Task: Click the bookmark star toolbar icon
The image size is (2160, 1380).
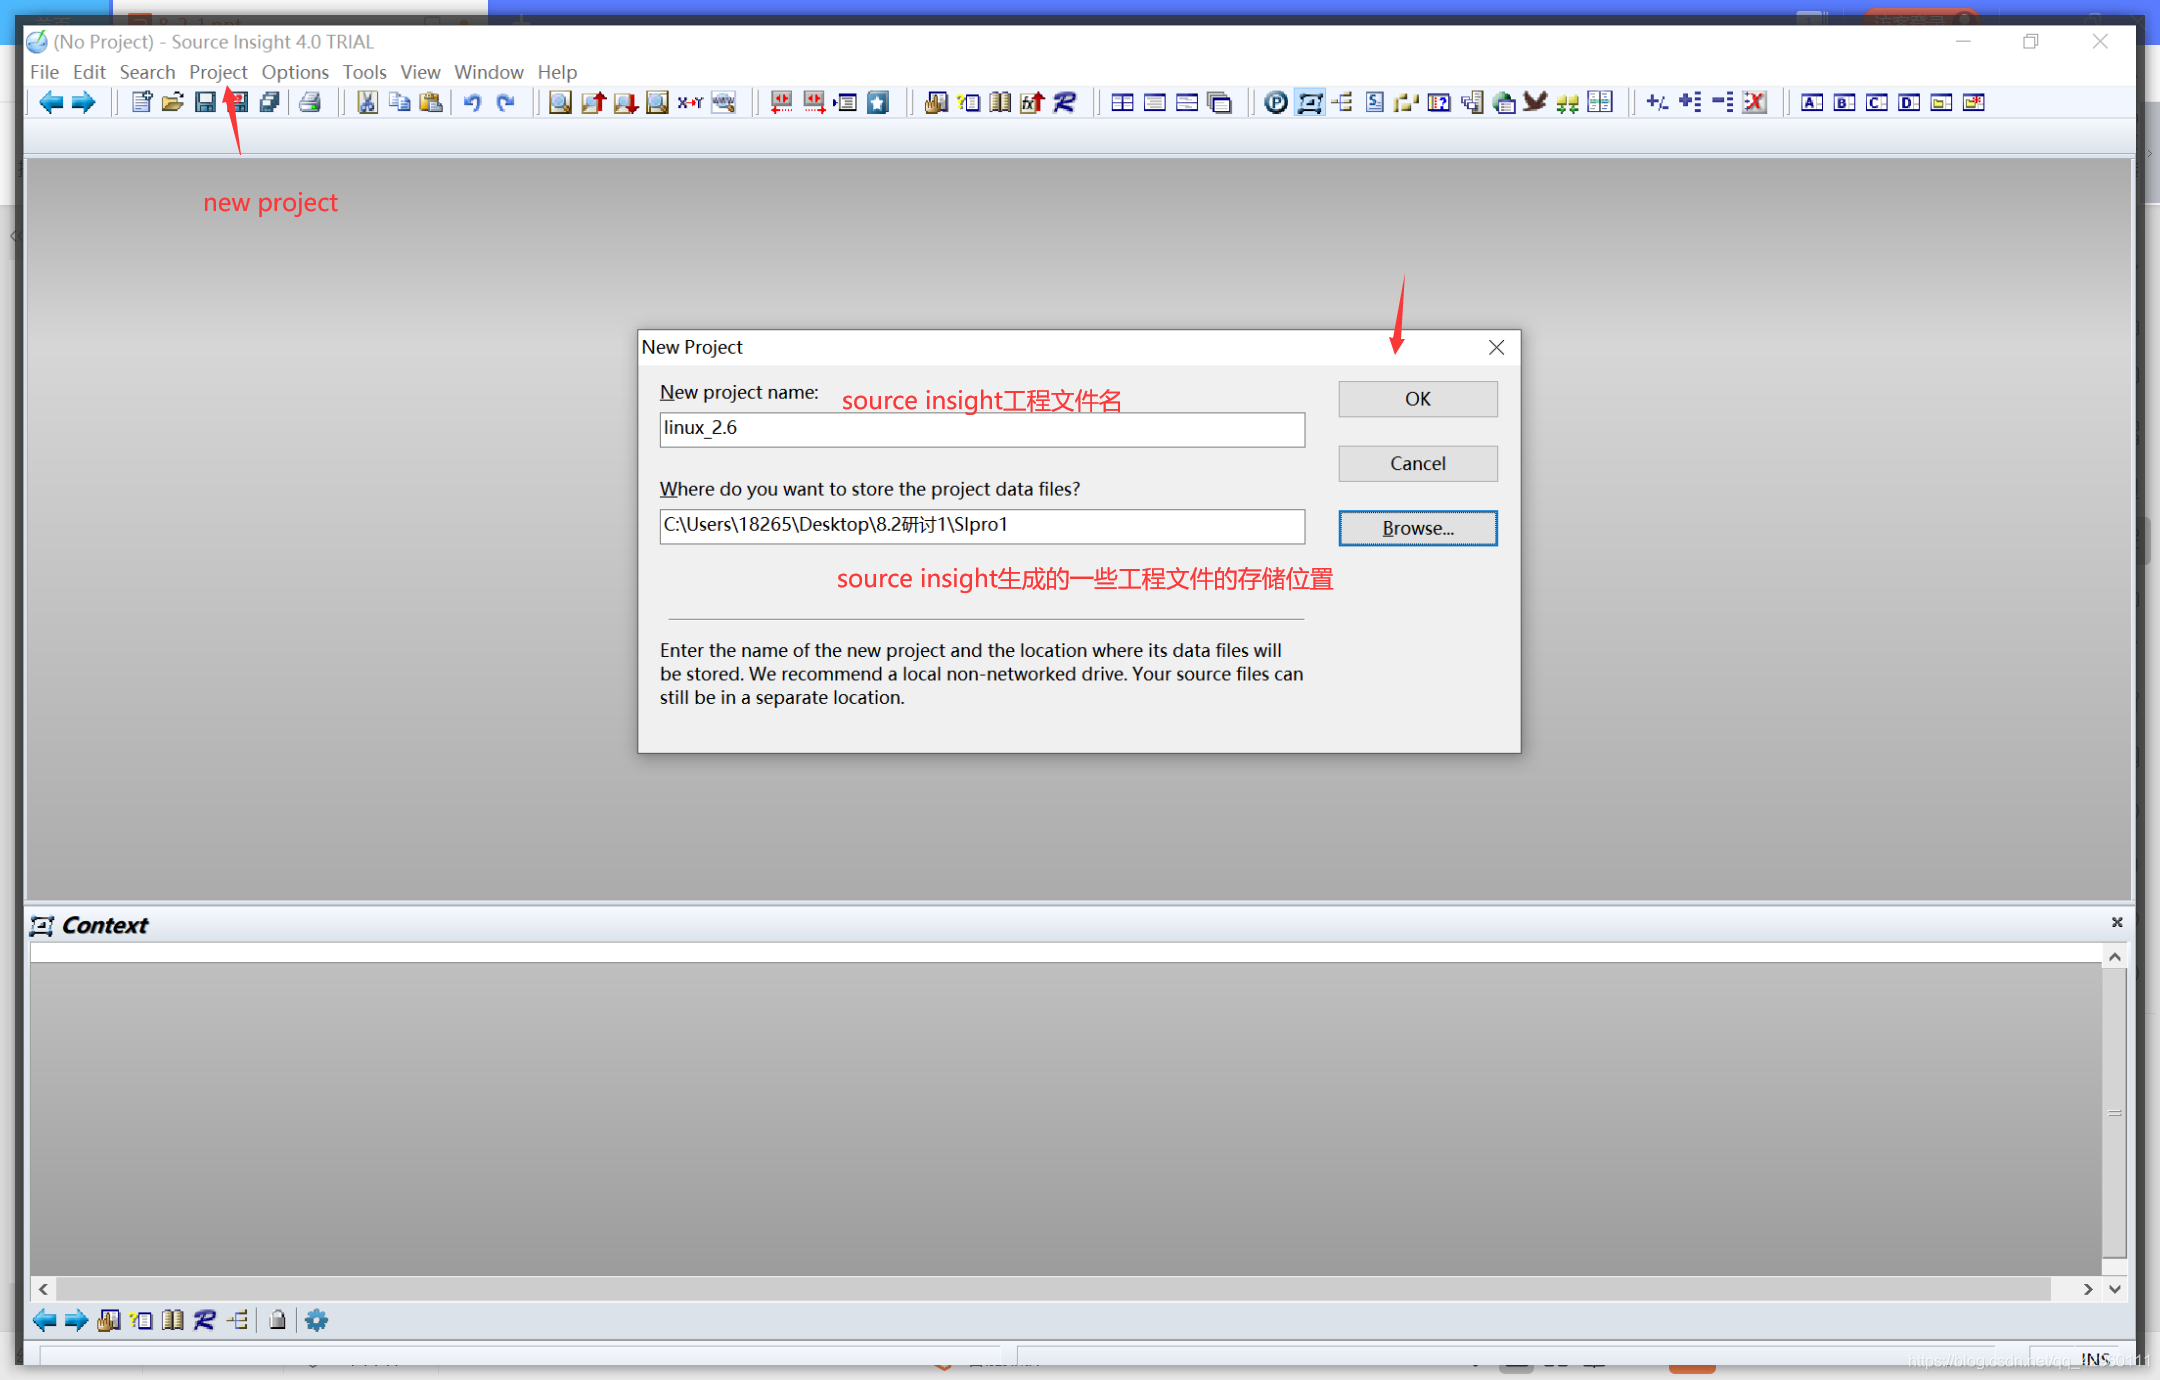Action: click(878, 102)
